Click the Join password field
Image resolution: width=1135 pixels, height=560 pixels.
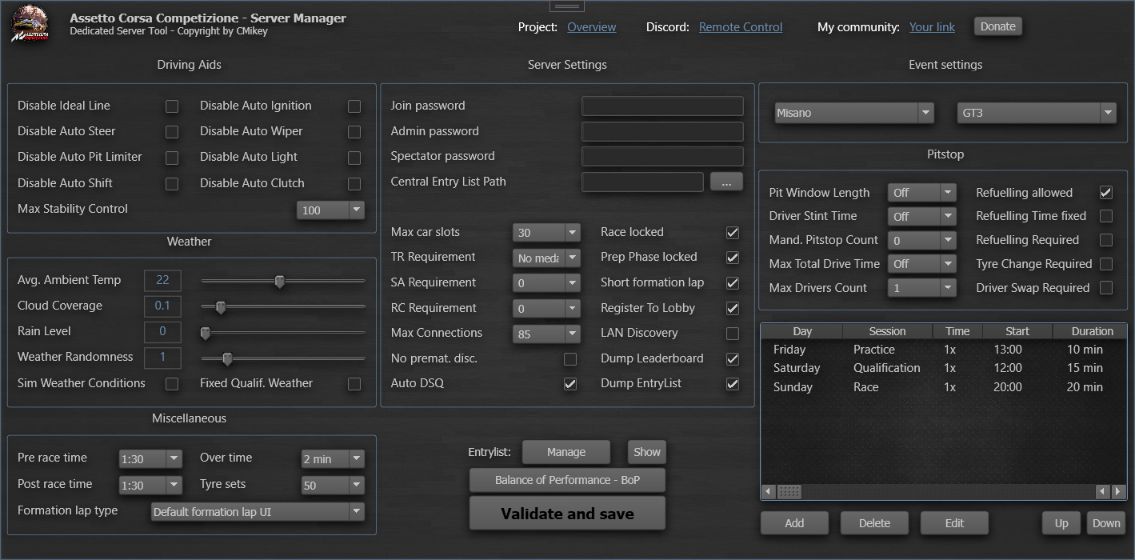click(x=662, y=106)
